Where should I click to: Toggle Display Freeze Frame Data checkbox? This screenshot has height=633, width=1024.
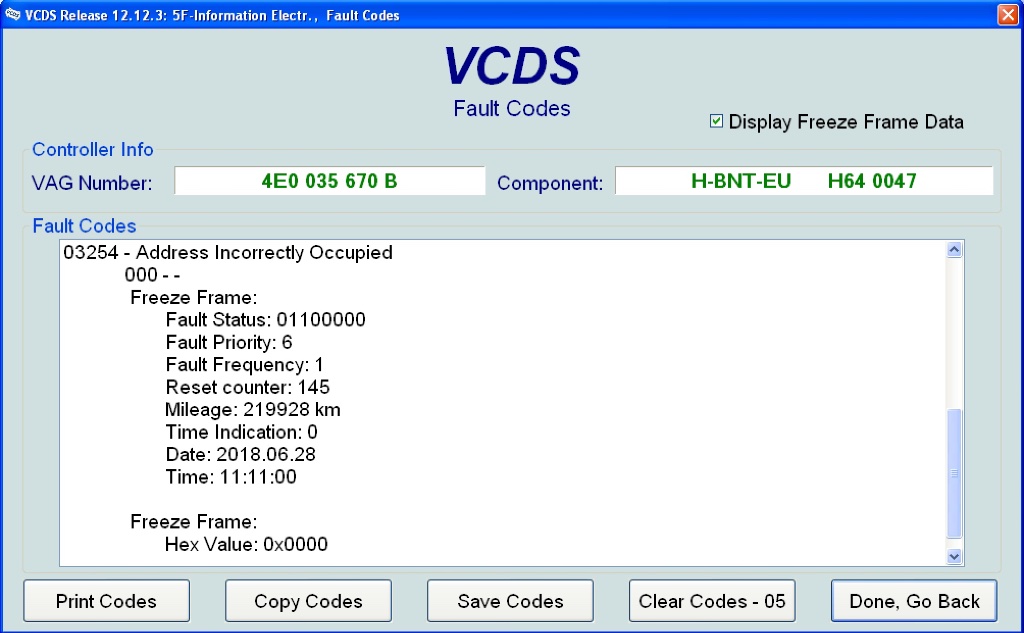pyautogui.click(x=716, y=121)
